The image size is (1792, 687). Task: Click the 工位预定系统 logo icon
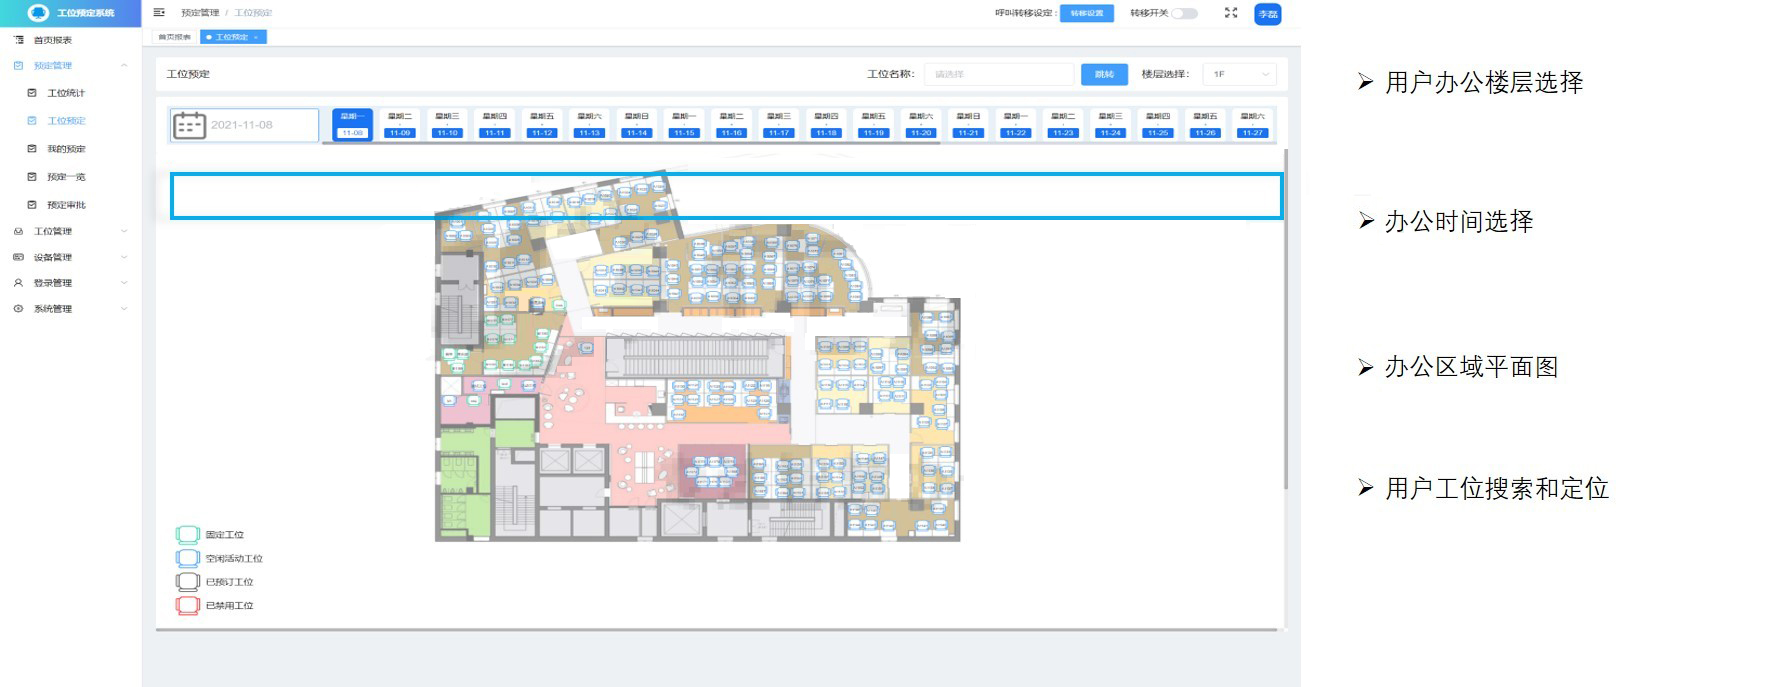point(38,13)
